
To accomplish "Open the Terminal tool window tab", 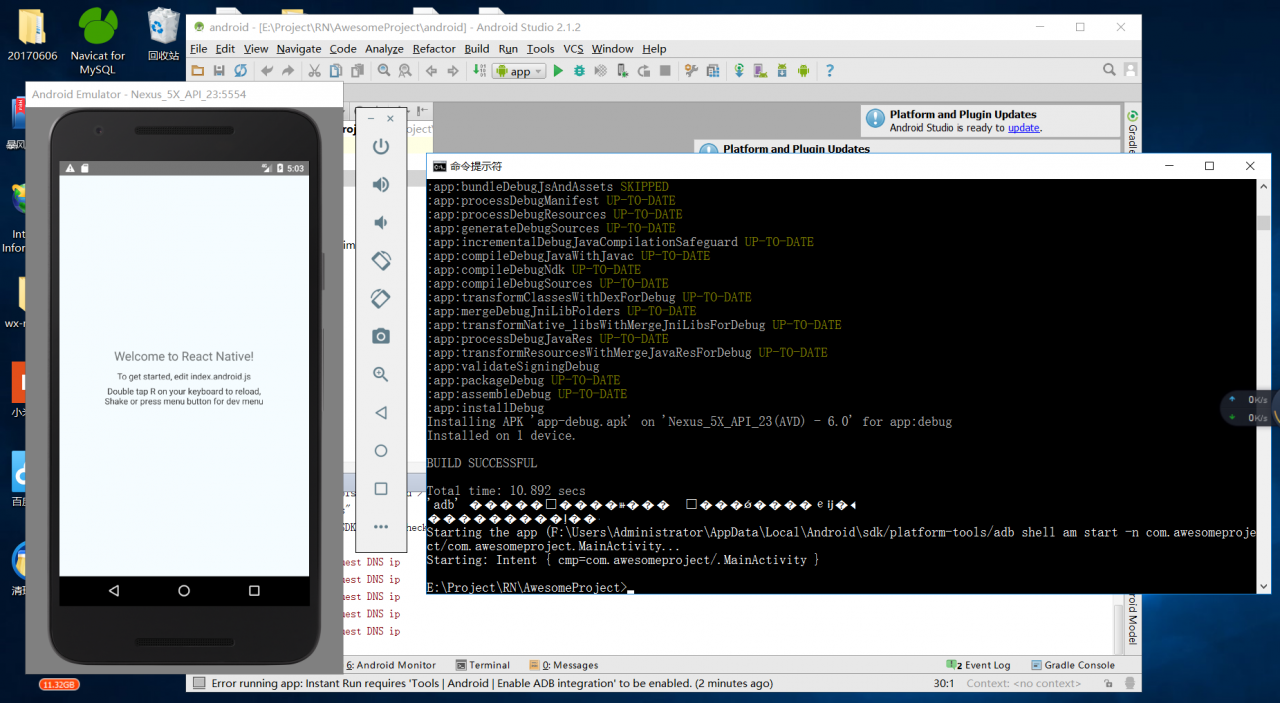I will 482,665.
